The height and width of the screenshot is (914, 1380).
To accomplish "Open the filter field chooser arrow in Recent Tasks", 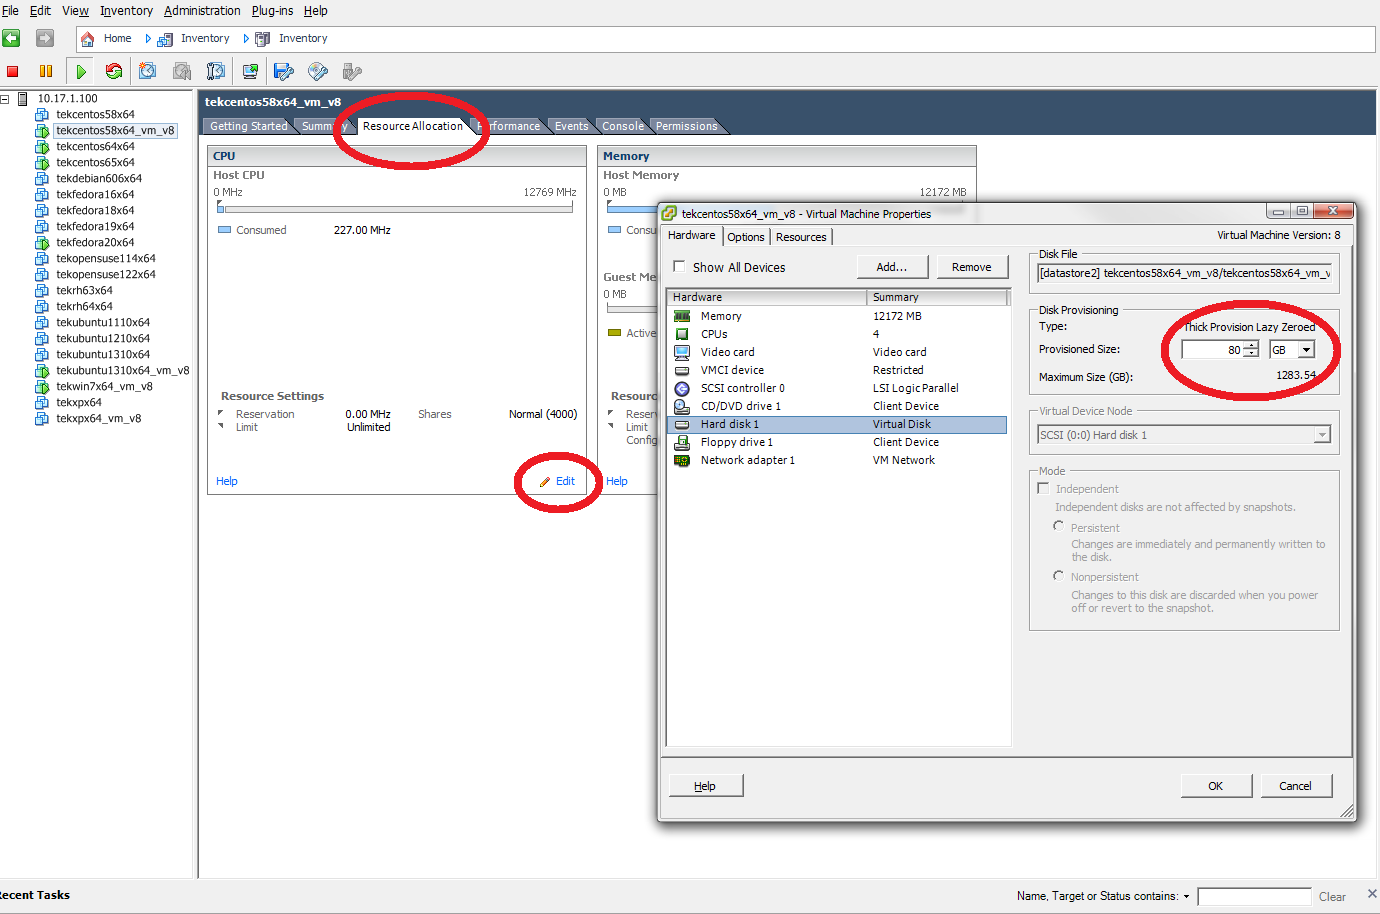I will [x=1186, y=896].
